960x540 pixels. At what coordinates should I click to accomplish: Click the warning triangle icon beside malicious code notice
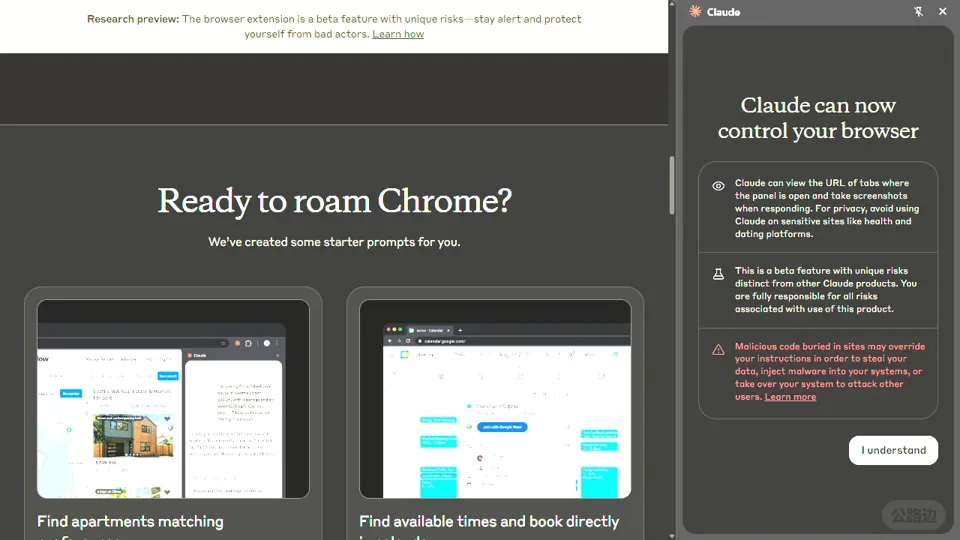(x=719, y=350)
